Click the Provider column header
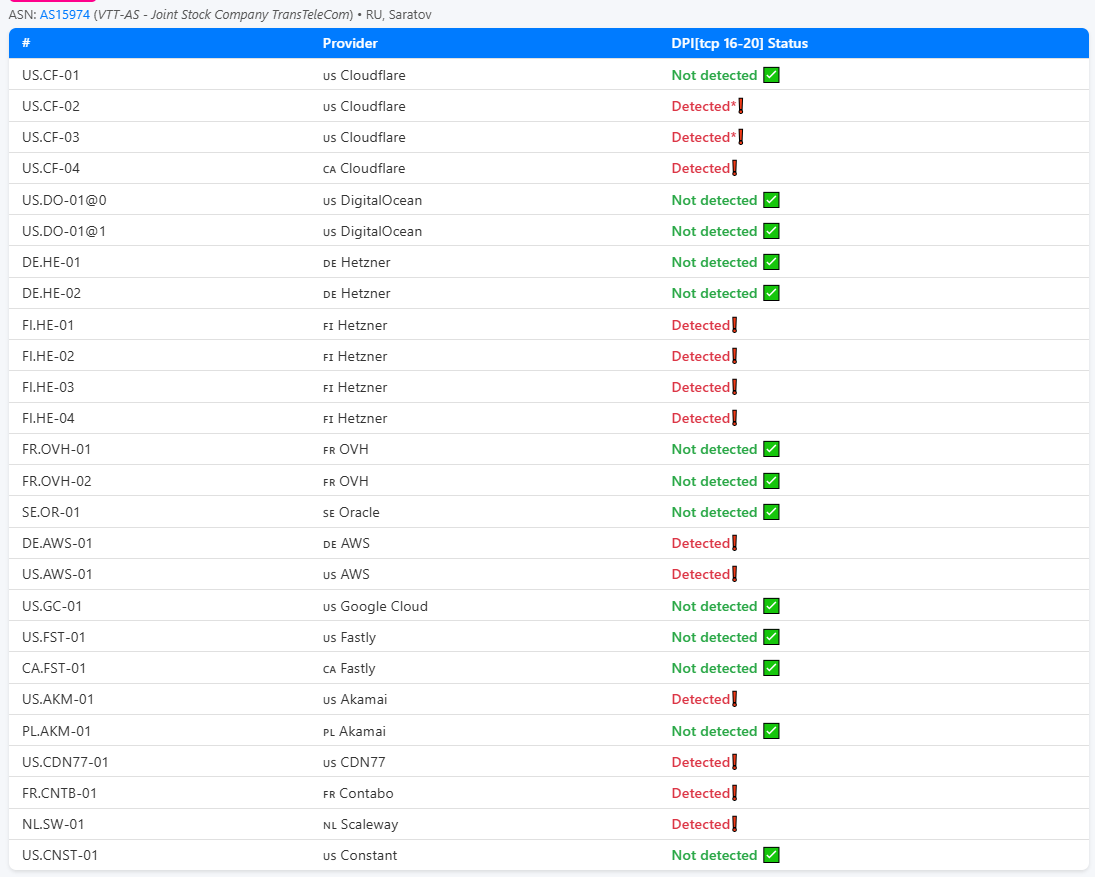The width and height of the screenshot is (1095, 877). click(x=350, y=44)
